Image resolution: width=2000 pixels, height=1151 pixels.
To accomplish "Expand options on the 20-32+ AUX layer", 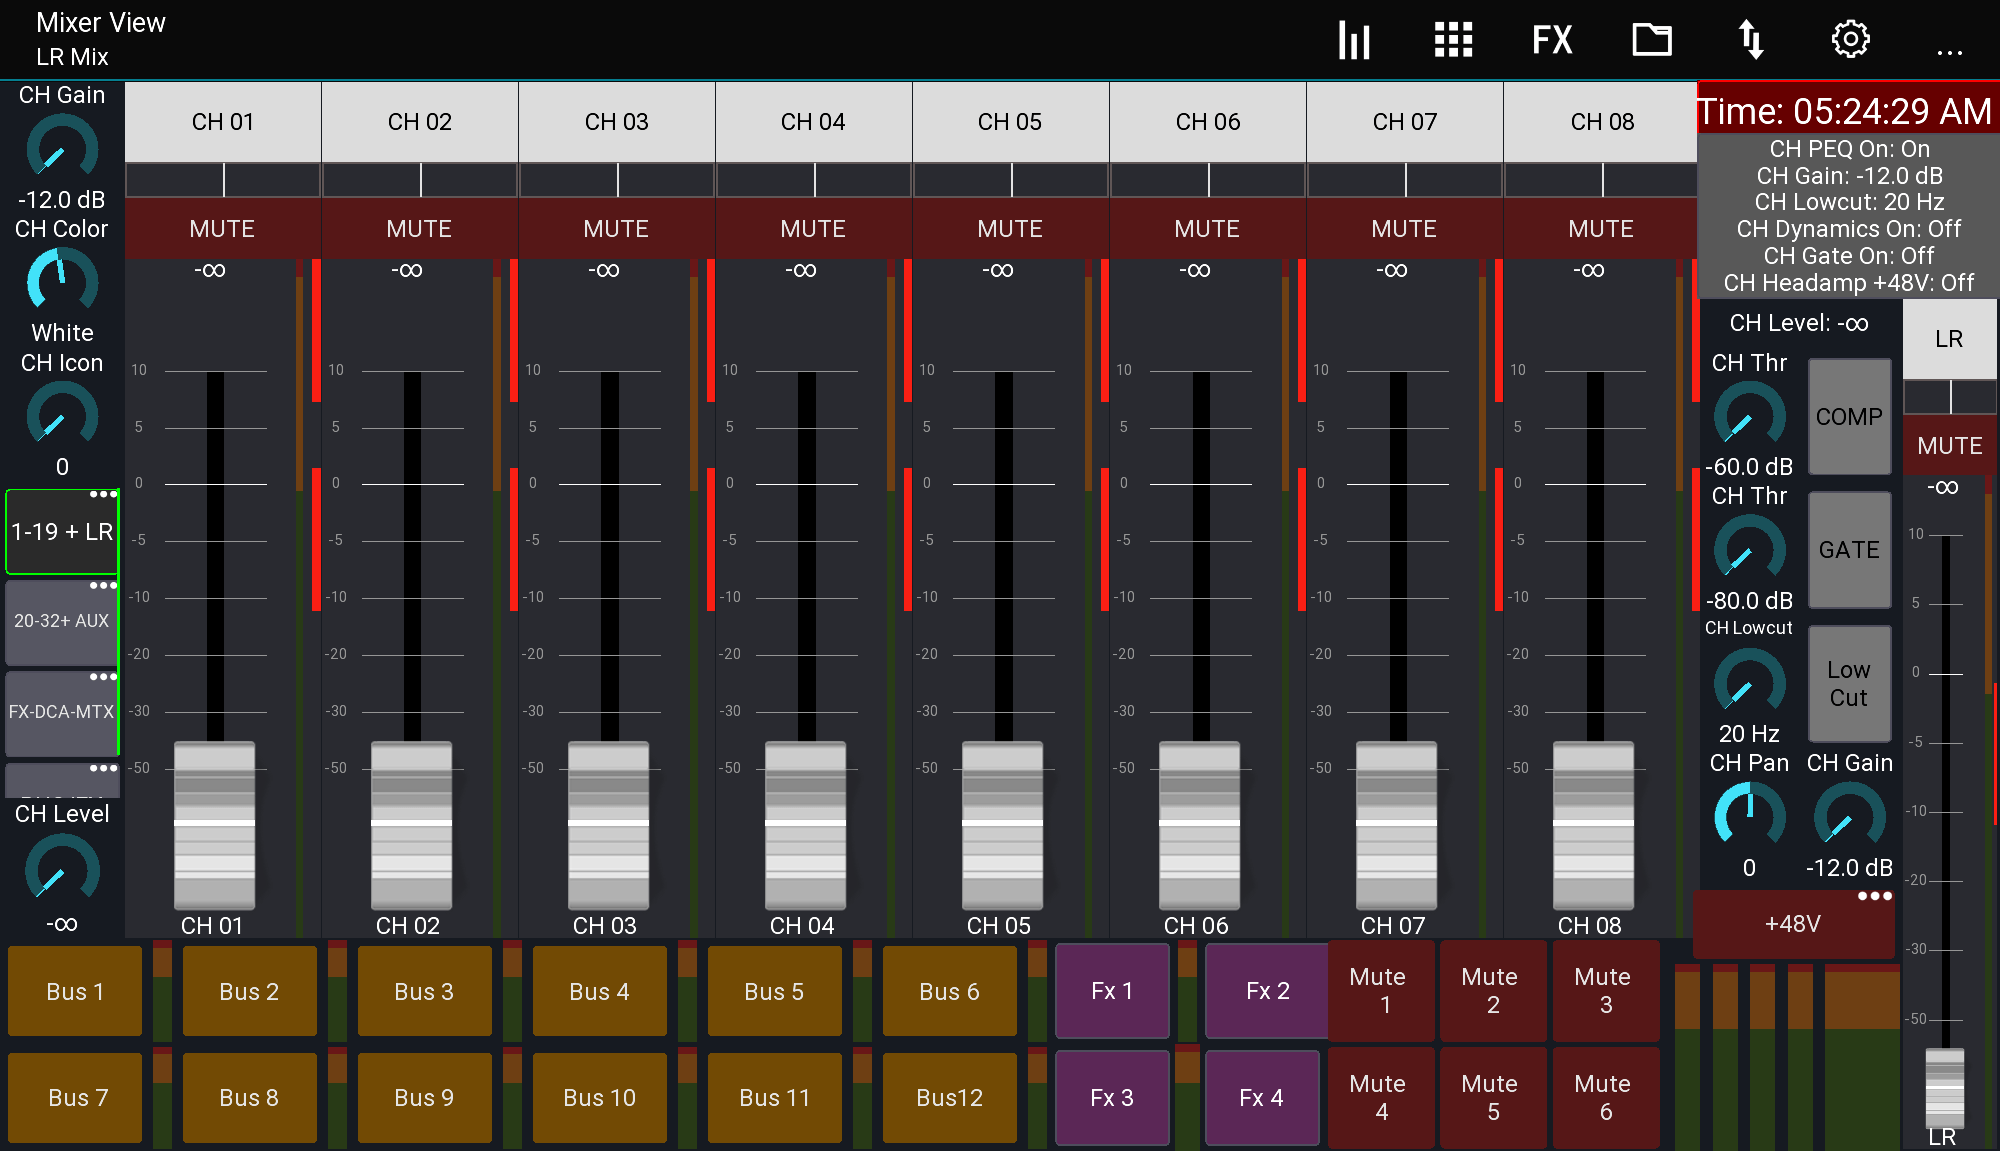I will [101, 585].
